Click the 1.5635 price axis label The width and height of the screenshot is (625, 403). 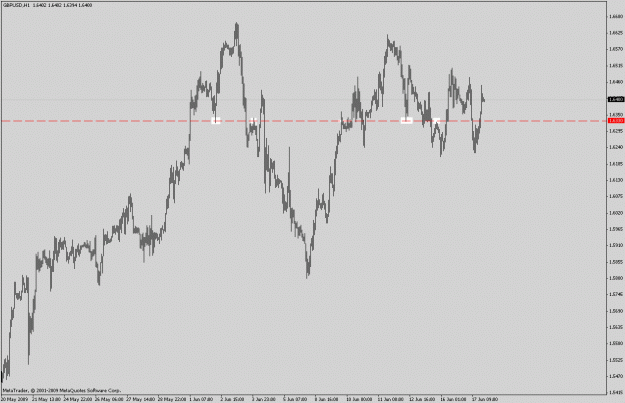616,327
